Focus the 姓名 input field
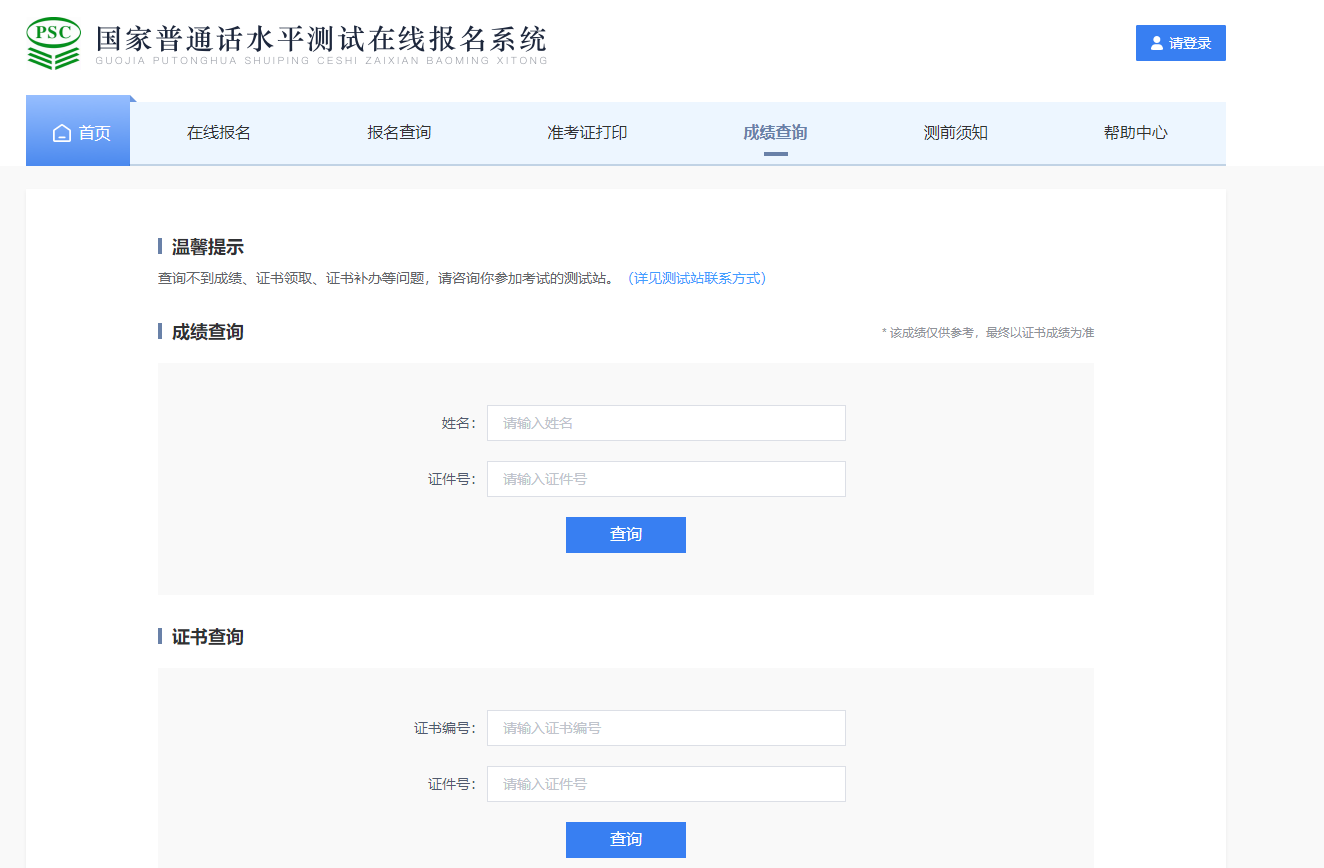The image size is (1324, 868). pos(666,423)
